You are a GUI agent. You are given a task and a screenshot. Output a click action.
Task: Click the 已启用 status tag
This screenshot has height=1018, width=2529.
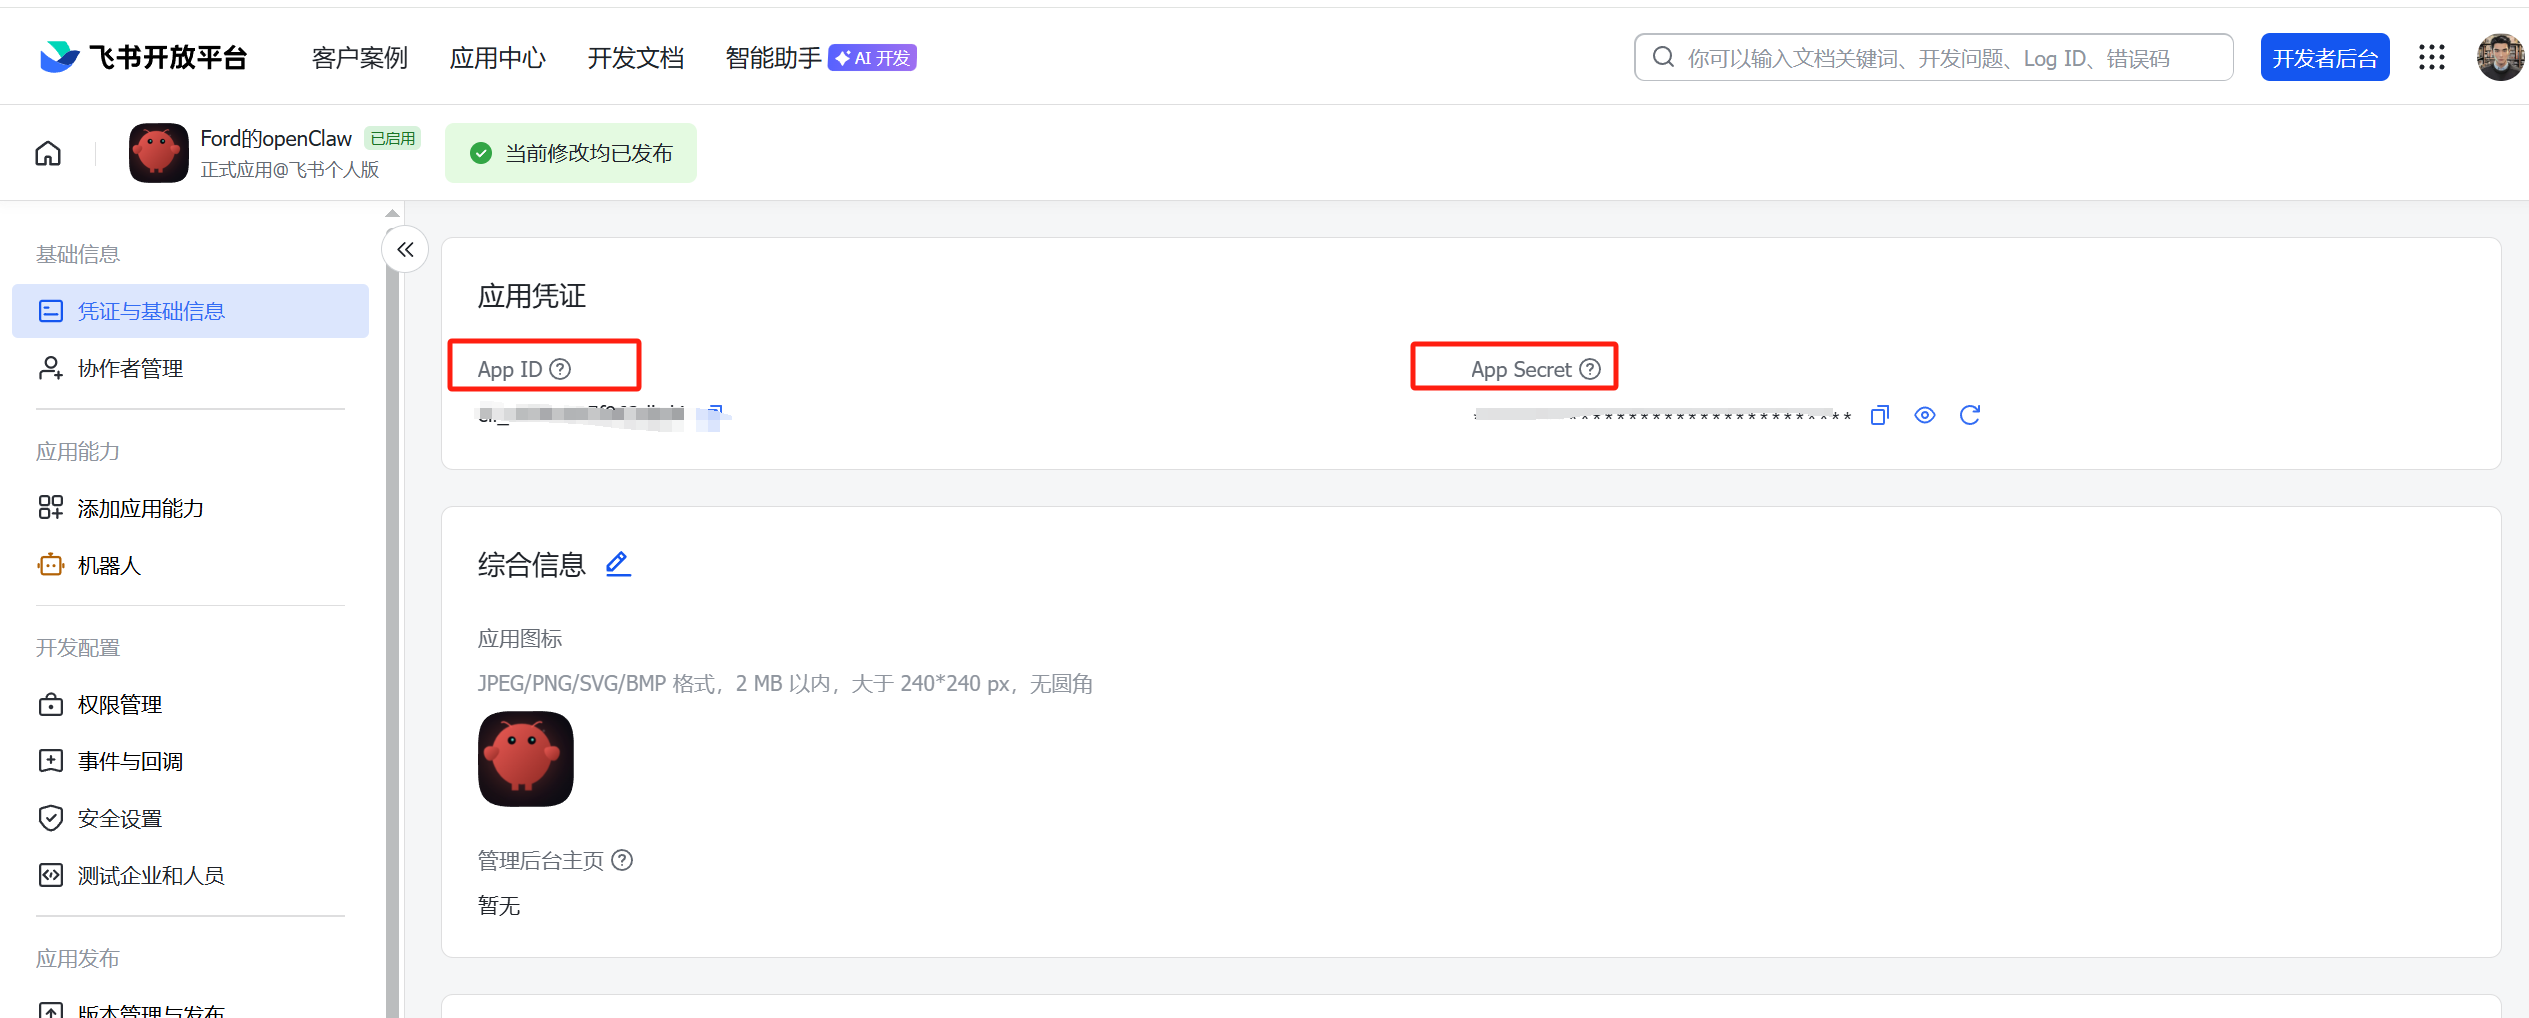tap(392, 138)
